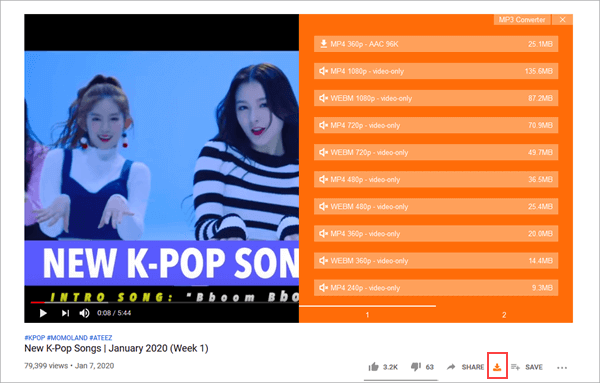Select MP4 360p video-only row

(x=436, y=234)
